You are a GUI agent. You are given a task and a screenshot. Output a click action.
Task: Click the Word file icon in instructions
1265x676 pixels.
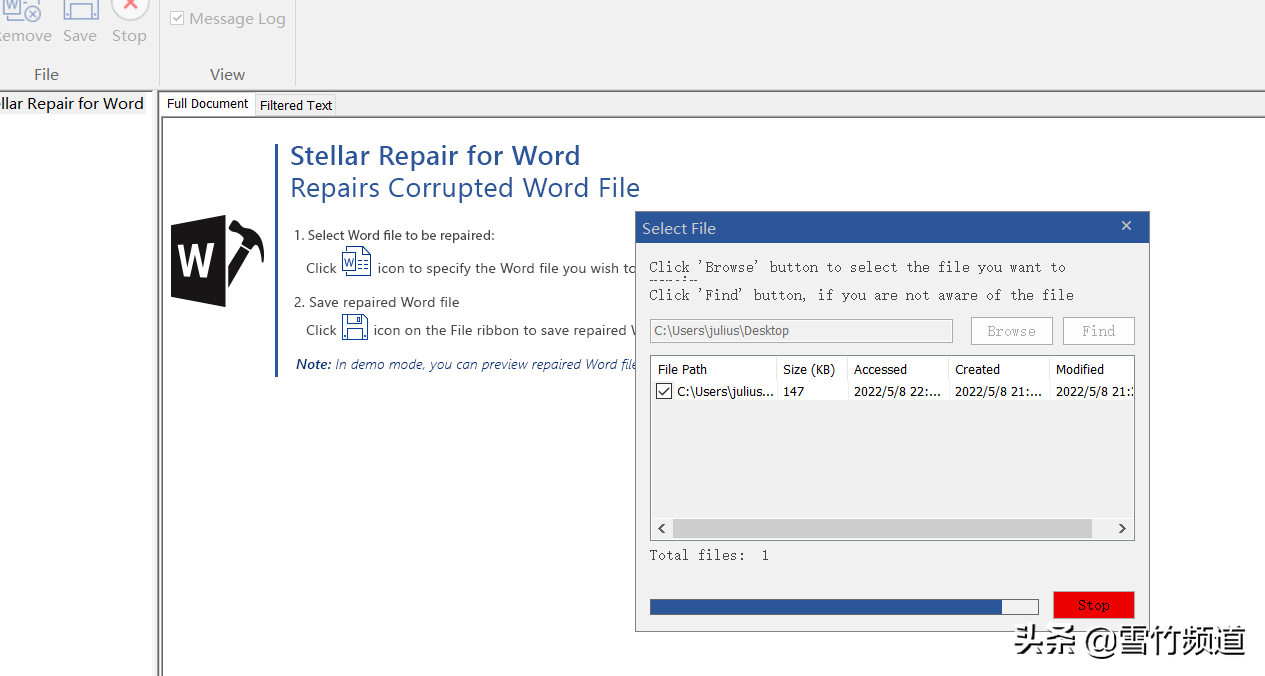point(356,262)
